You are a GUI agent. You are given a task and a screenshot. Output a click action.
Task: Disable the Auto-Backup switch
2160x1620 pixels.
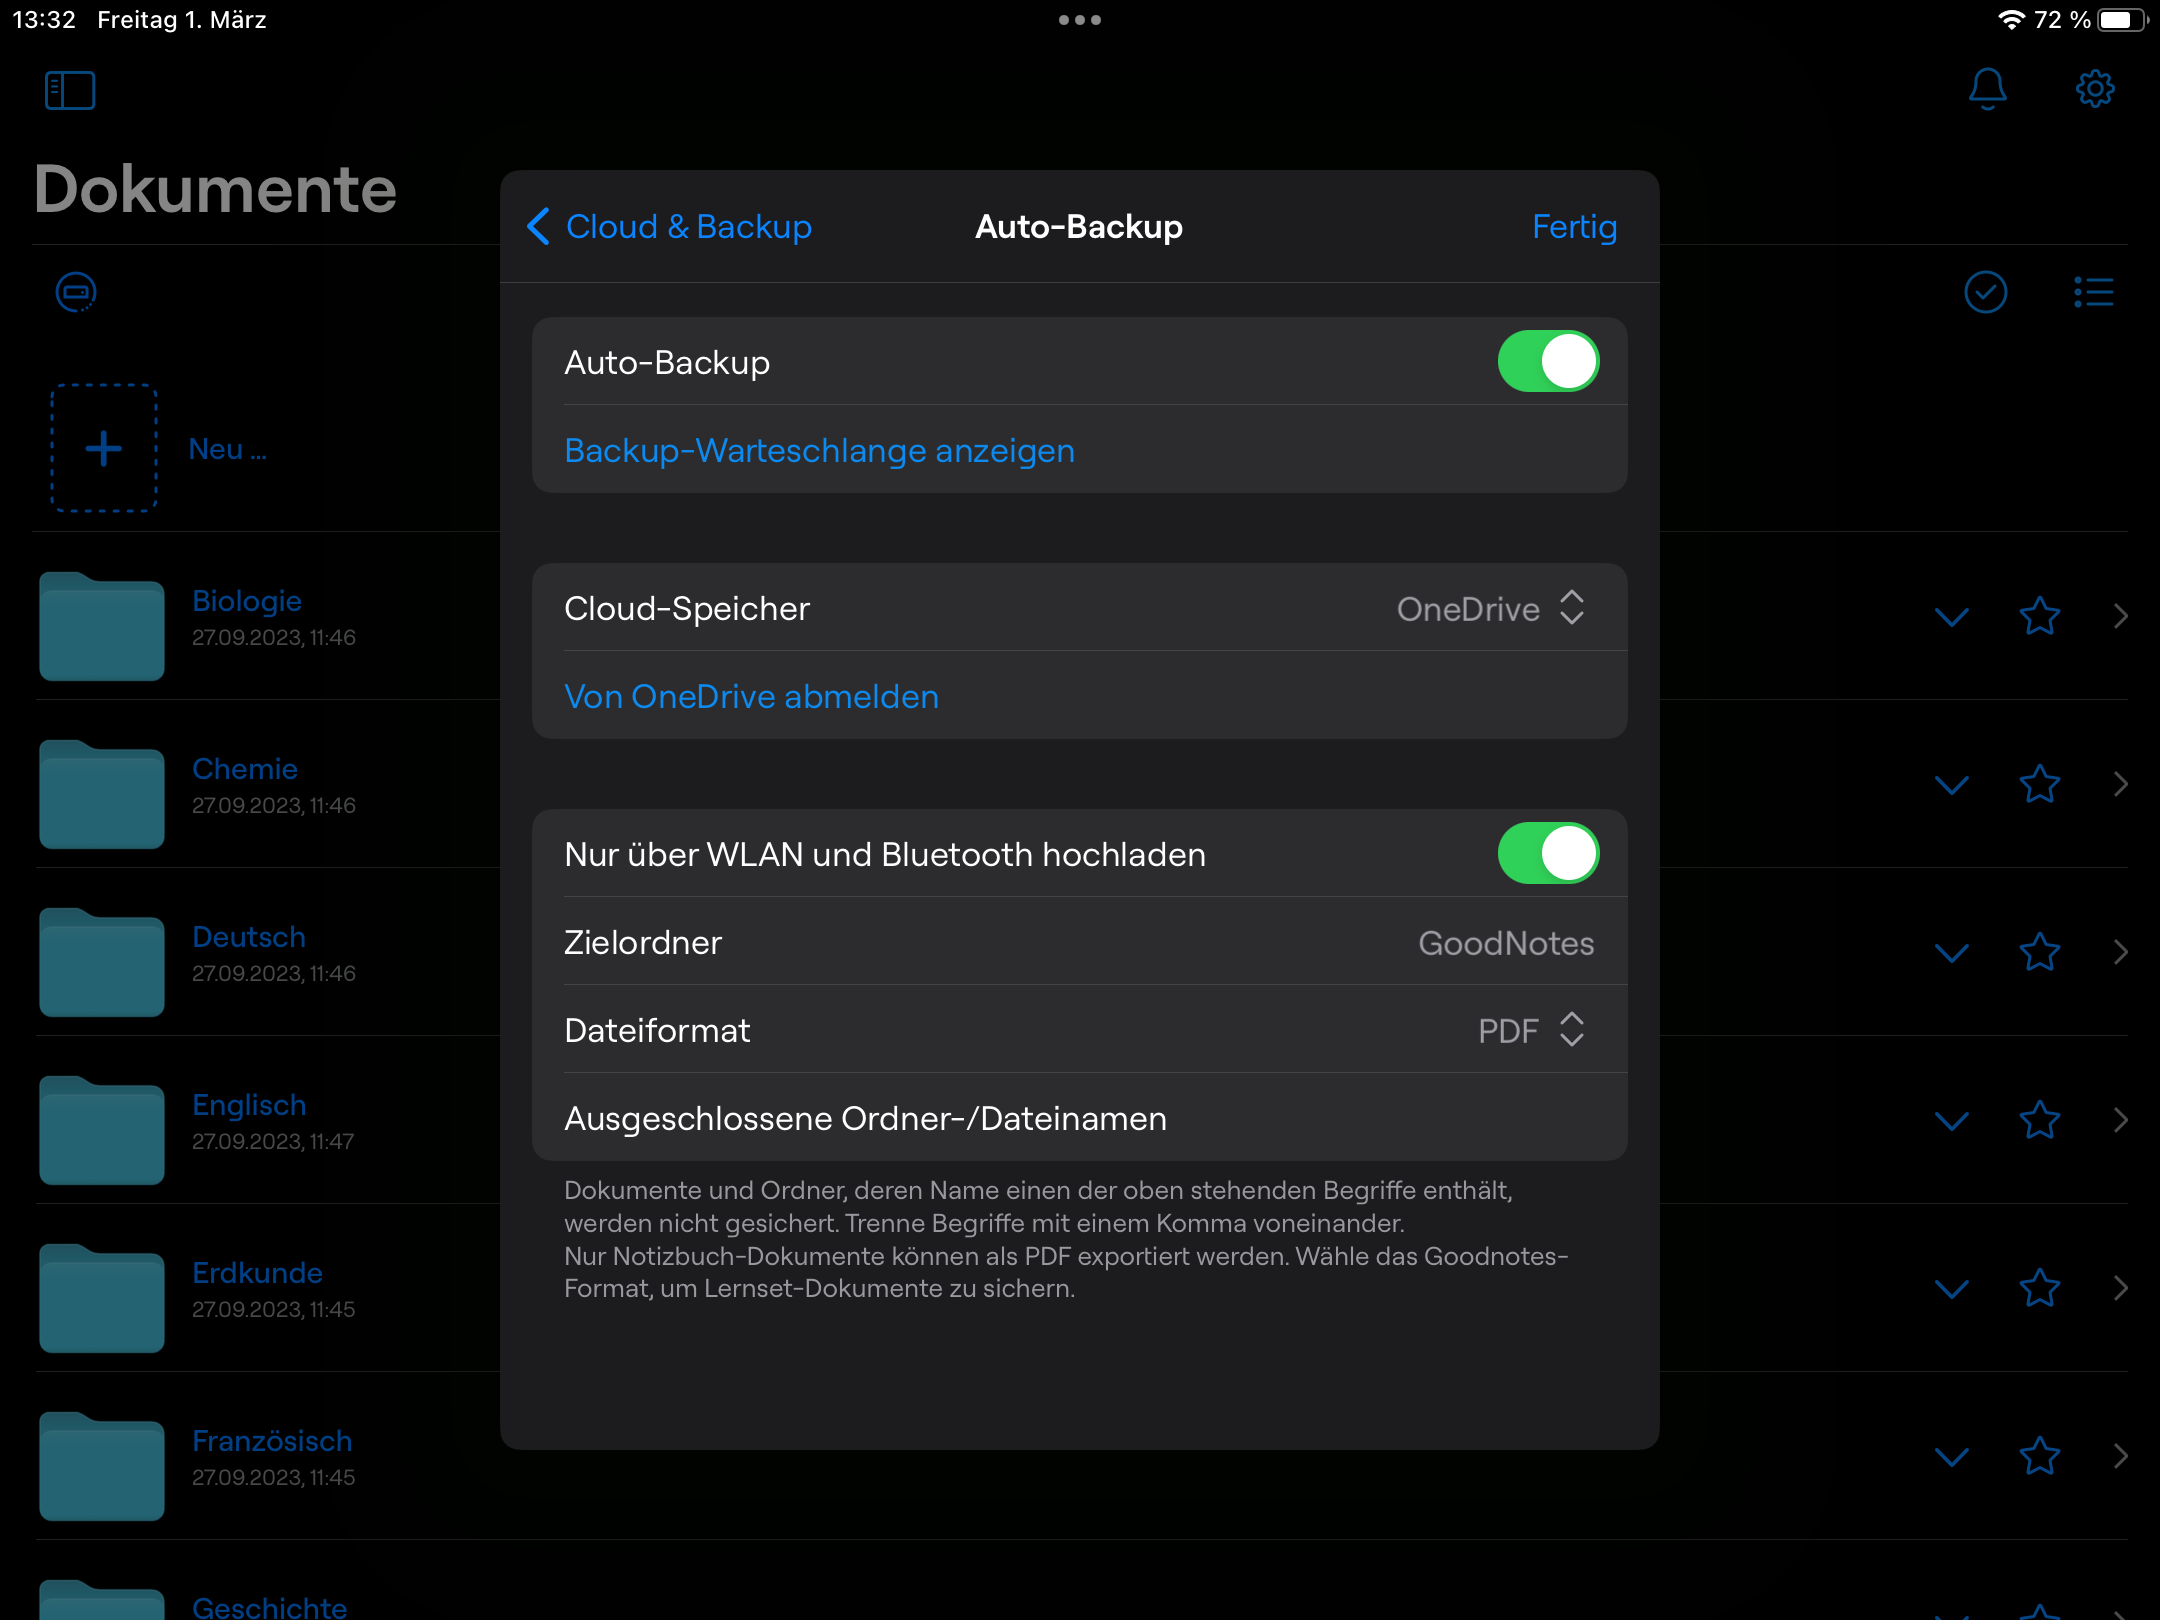(x=1547, y=362)
